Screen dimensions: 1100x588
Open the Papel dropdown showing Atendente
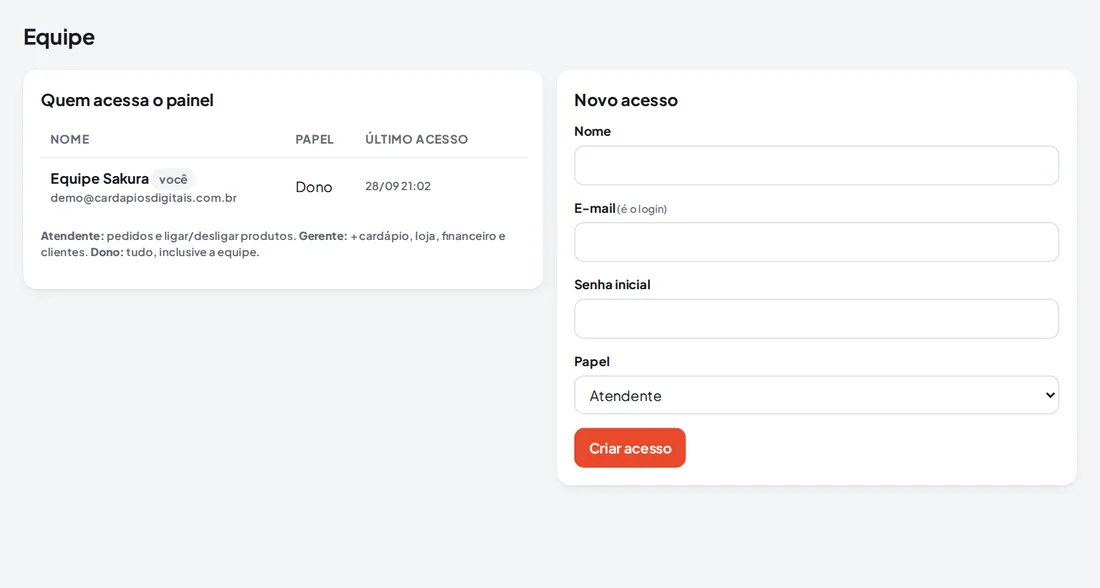tap(816, 395)
